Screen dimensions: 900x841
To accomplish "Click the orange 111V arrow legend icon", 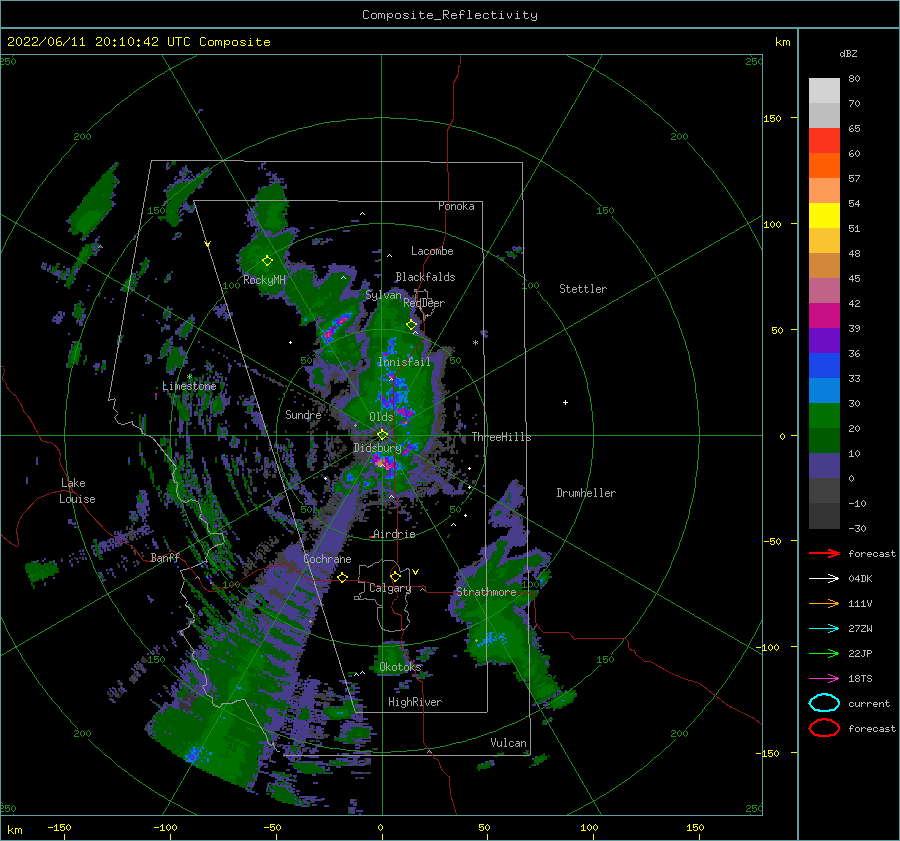I will [x=824, y=603].
